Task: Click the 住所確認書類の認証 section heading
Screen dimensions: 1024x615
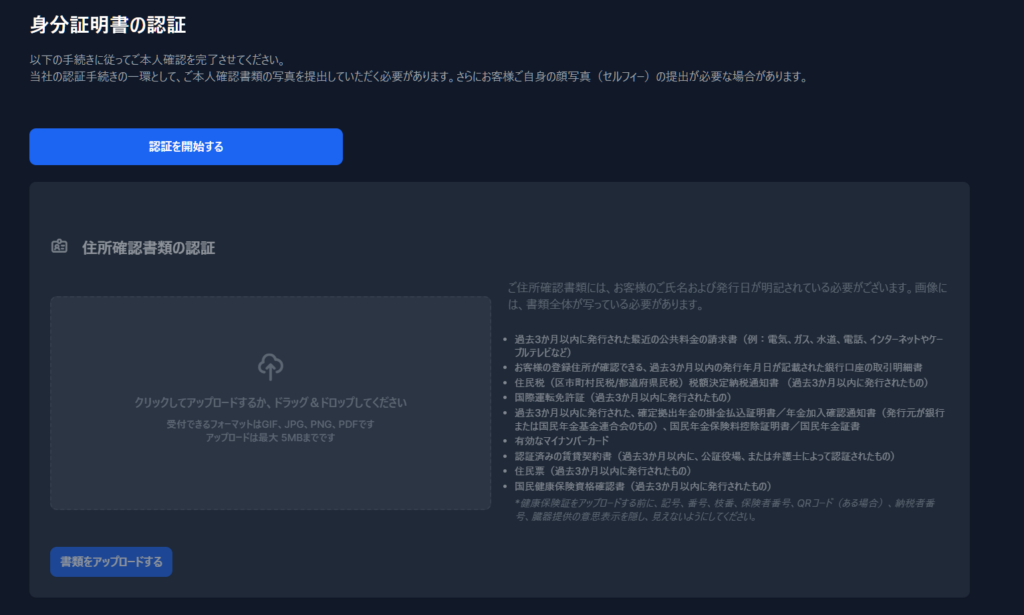Action: click(x=148, y=248)
